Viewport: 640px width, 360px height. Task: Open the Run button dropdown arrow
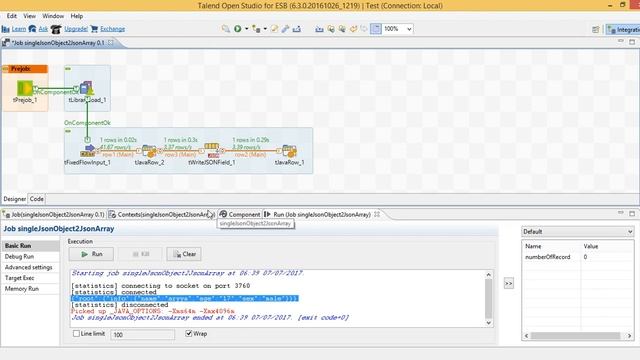(x=246, y=29)
